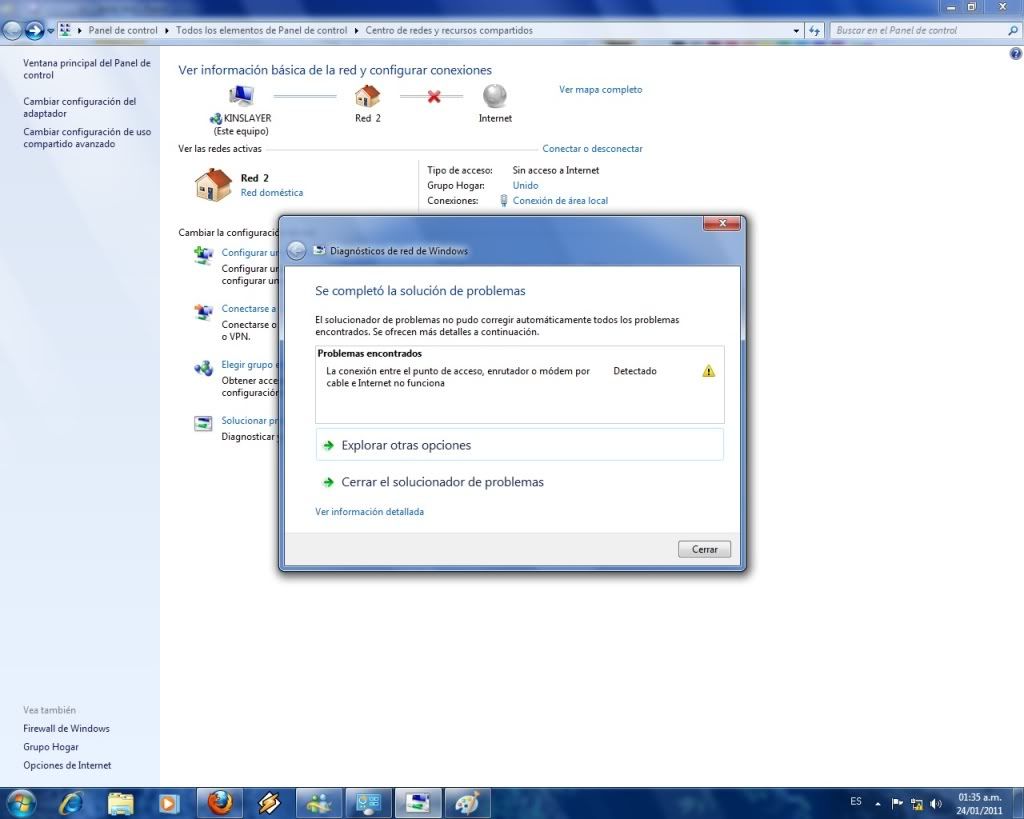Click the Internet globe icon in network map
Screen dimensions: 1024x819
[x=495, y=96]
